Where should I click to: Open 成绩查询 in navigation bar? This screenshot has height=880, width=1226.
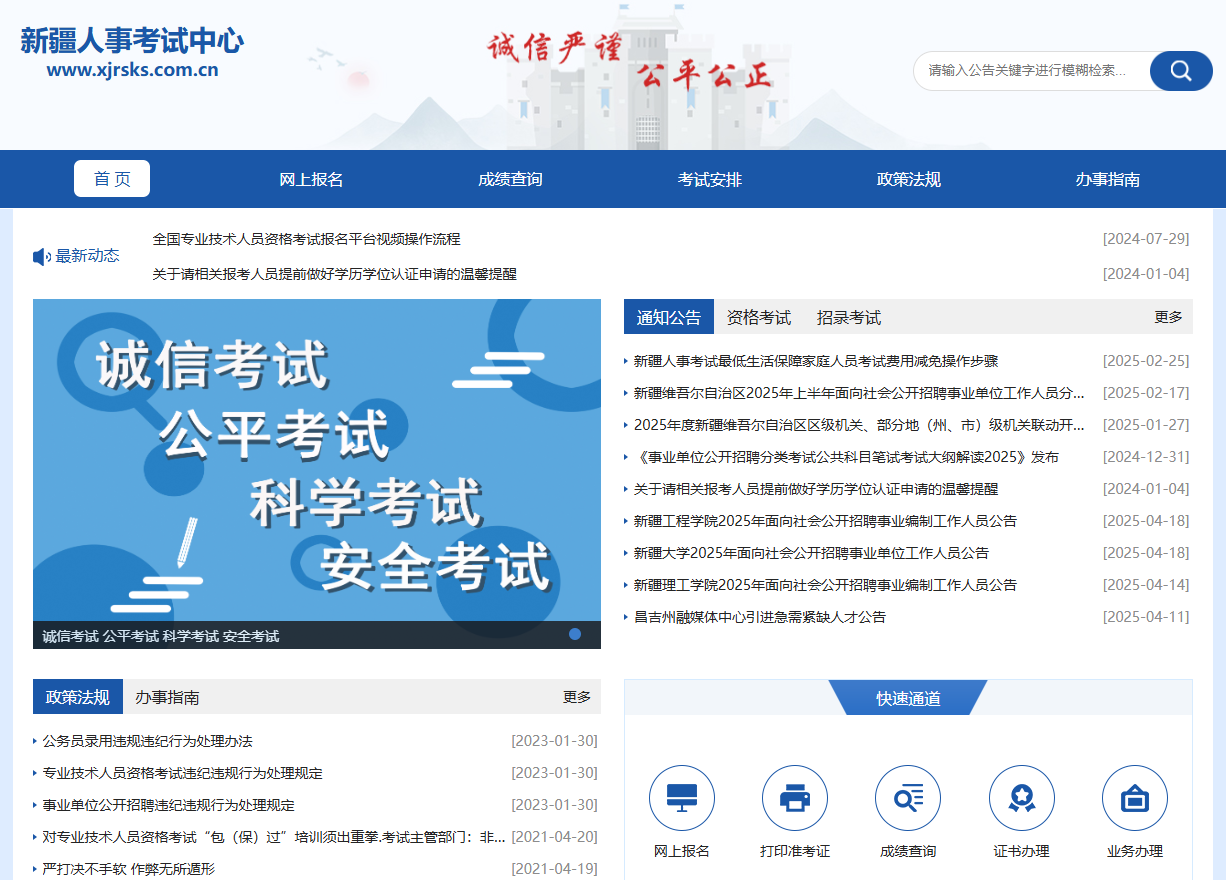tap(510, 180)
